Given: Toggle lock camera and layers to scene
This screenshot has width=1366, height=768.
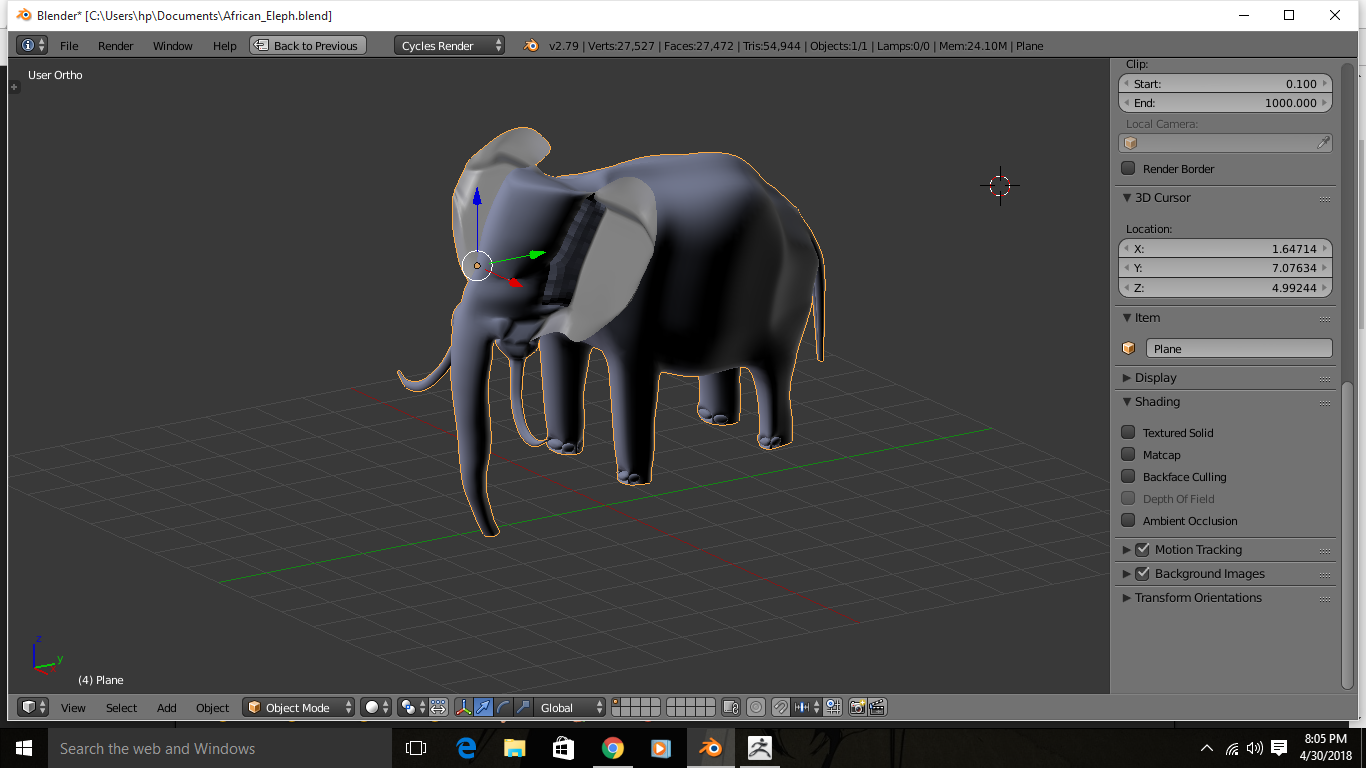Looking at the screenshot, I should coord(730,707).
